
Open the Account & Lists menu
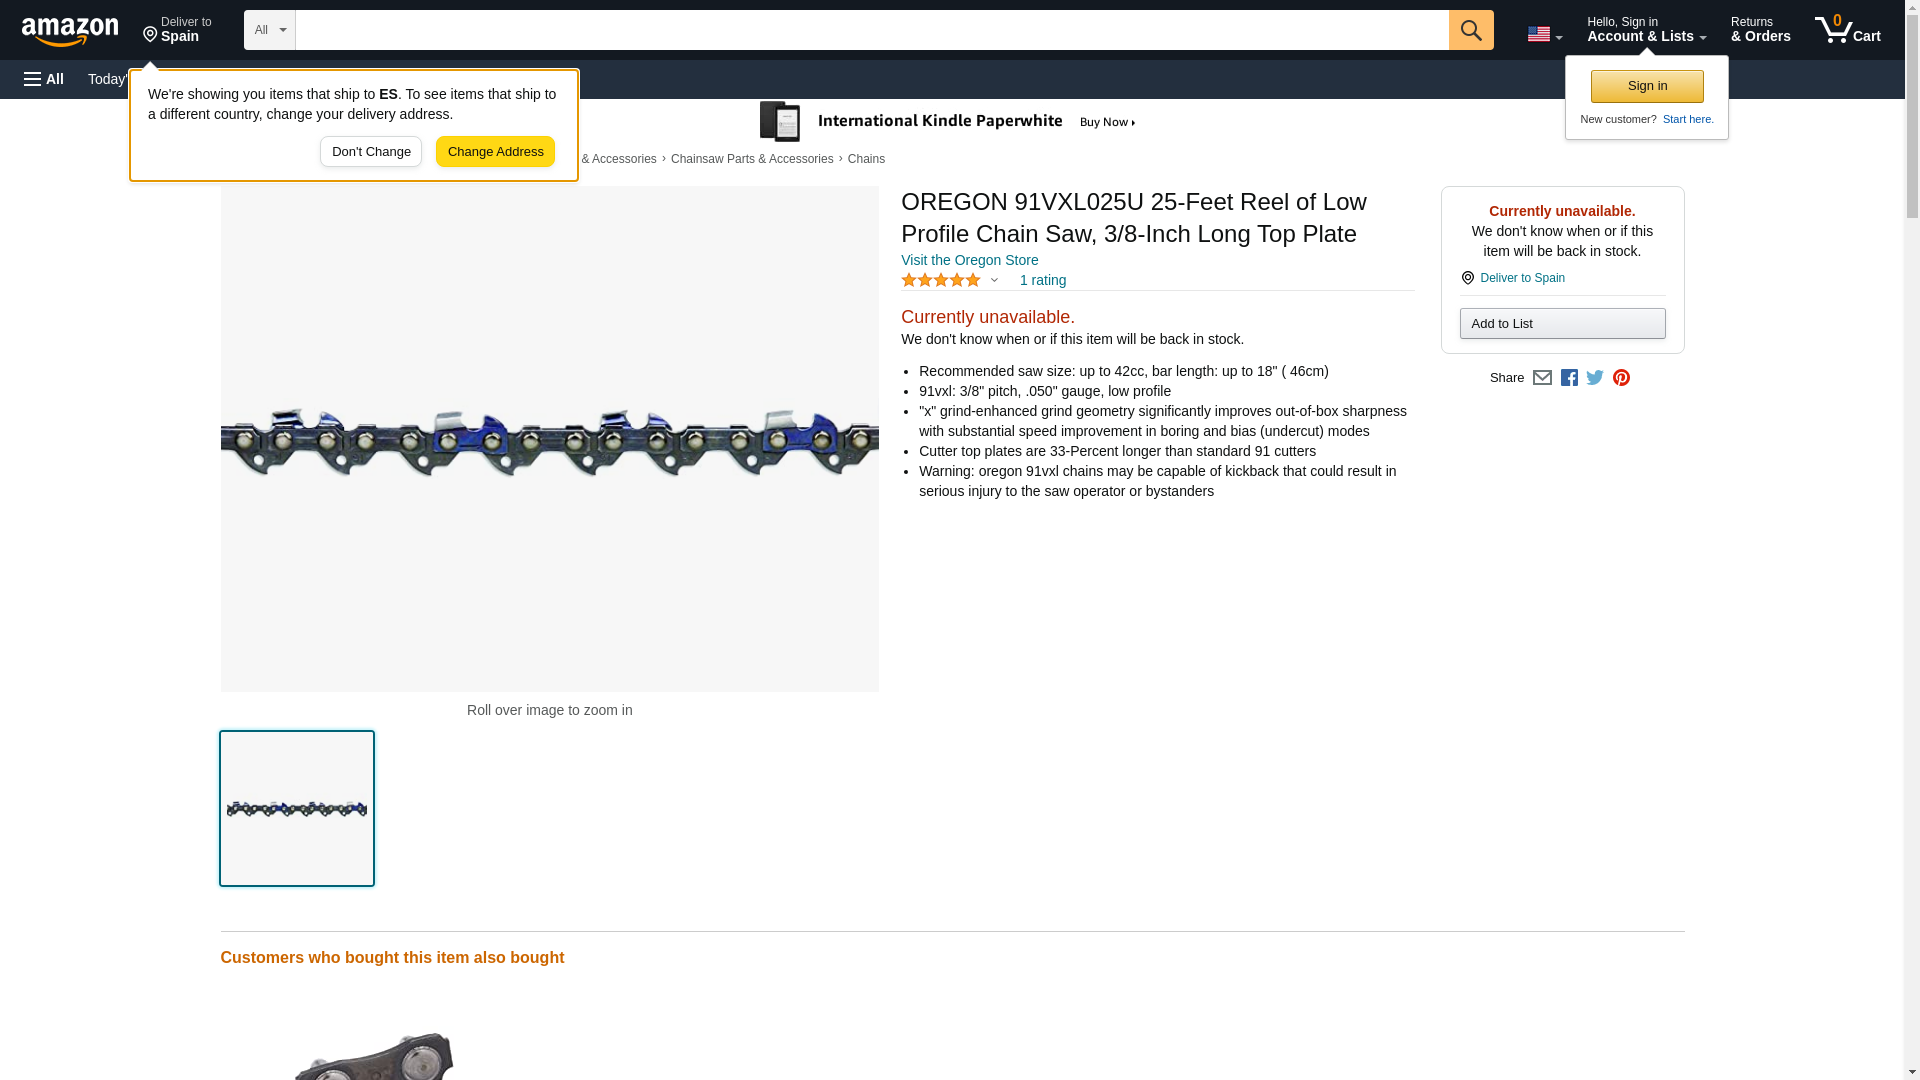(x=1646, y=30)
